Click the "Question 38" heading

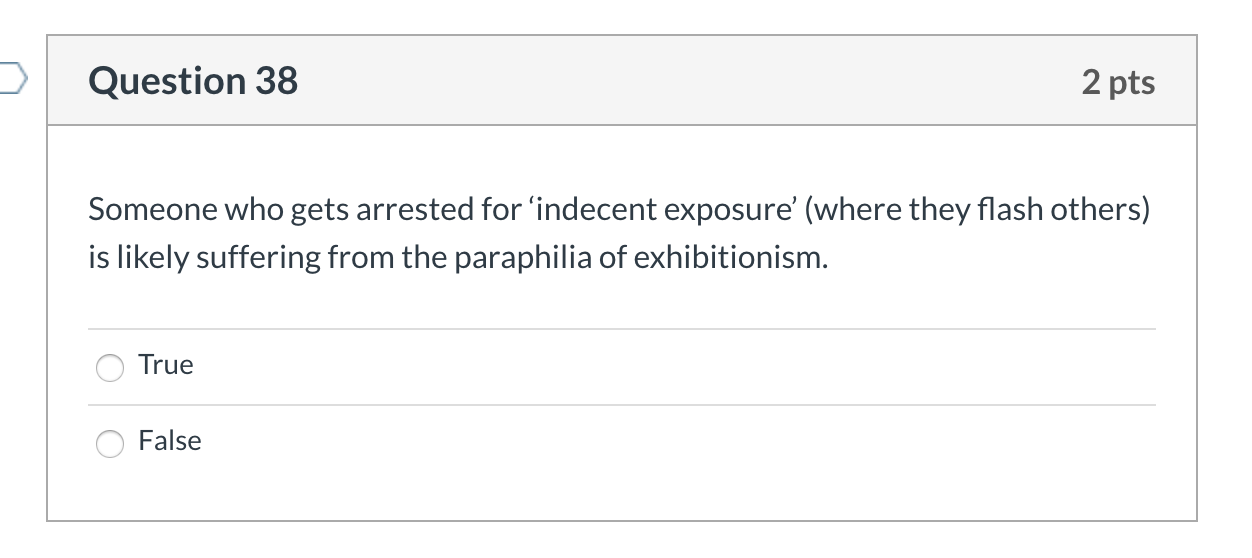point(193,81)
